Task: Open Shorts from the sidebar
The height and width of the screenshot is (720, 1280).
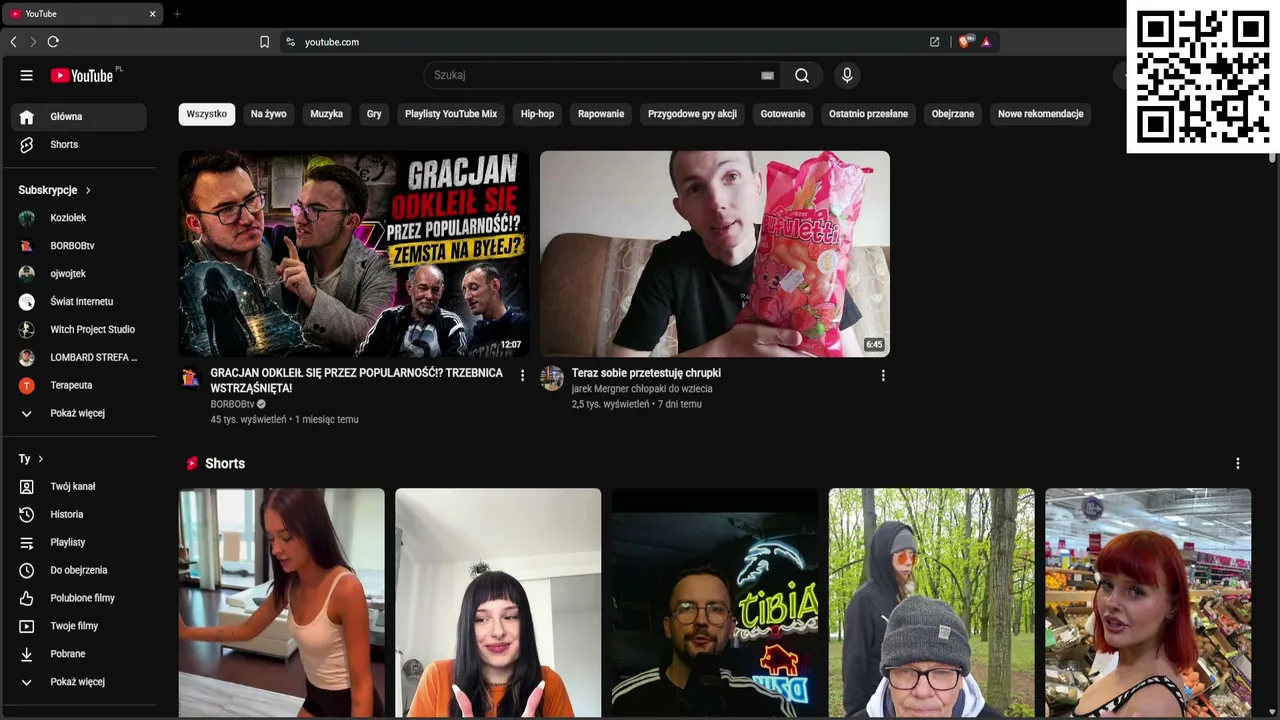Action: click(x=78, y=145)
